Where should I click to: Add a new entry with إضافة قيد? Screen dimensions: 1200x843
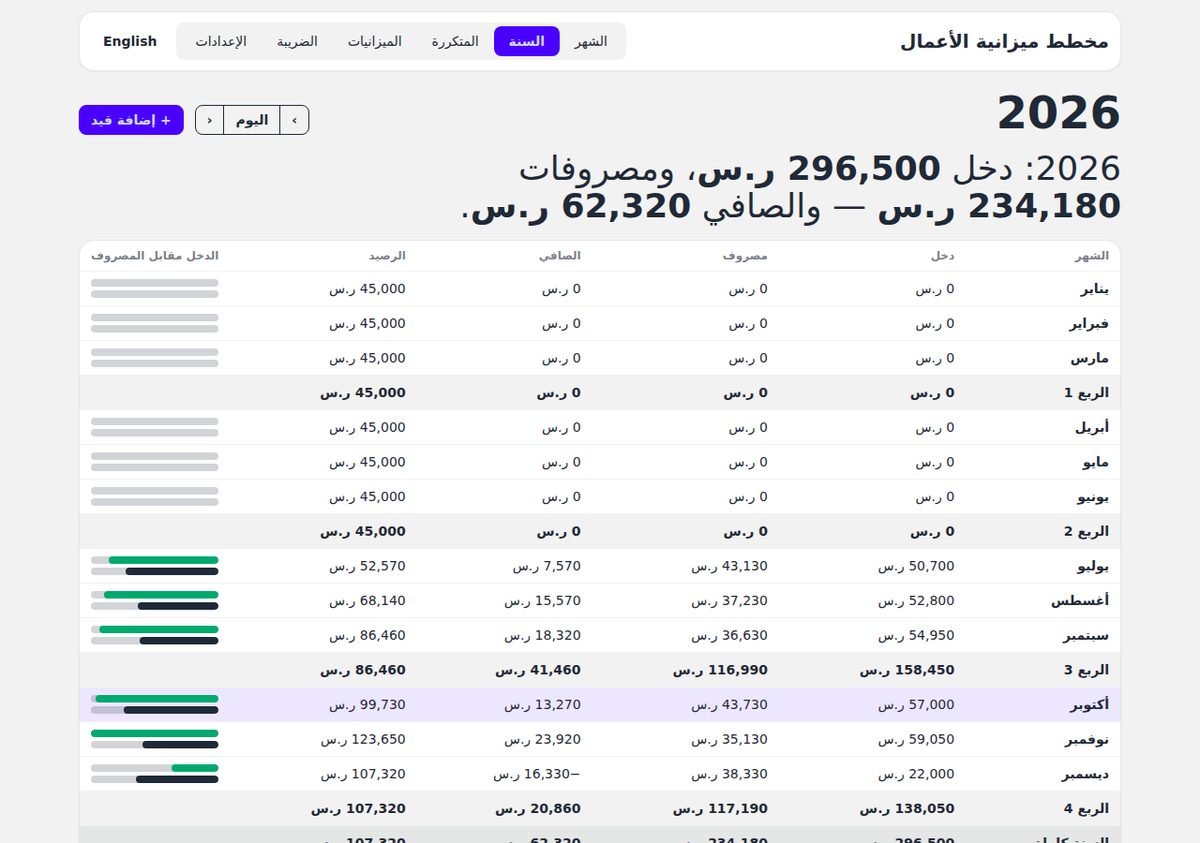point(131,120)
